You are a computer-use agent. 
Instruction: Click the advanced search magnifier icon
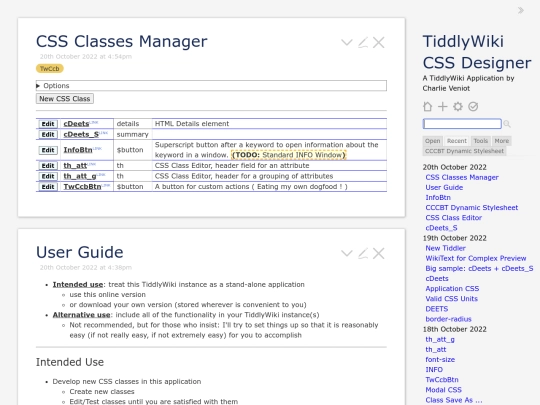tap(507, 124)
